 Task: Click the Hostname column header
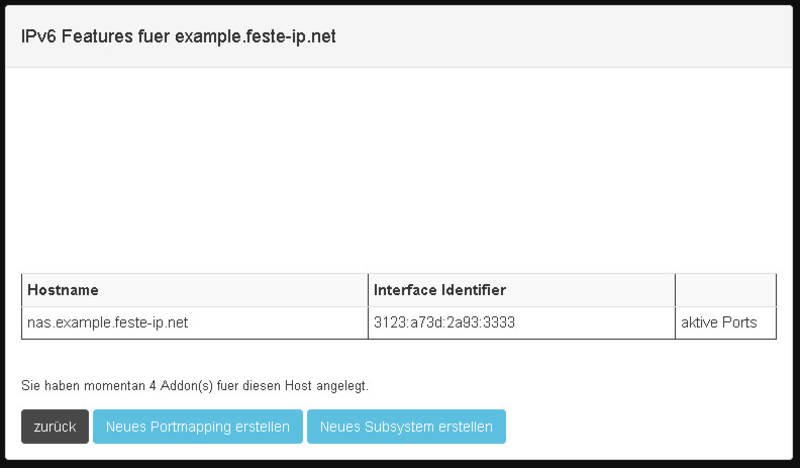click(x=195, y=290)
